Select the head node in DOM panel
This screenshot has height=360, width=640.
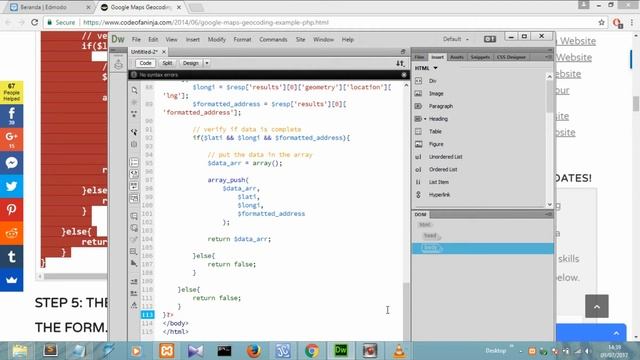430,236
